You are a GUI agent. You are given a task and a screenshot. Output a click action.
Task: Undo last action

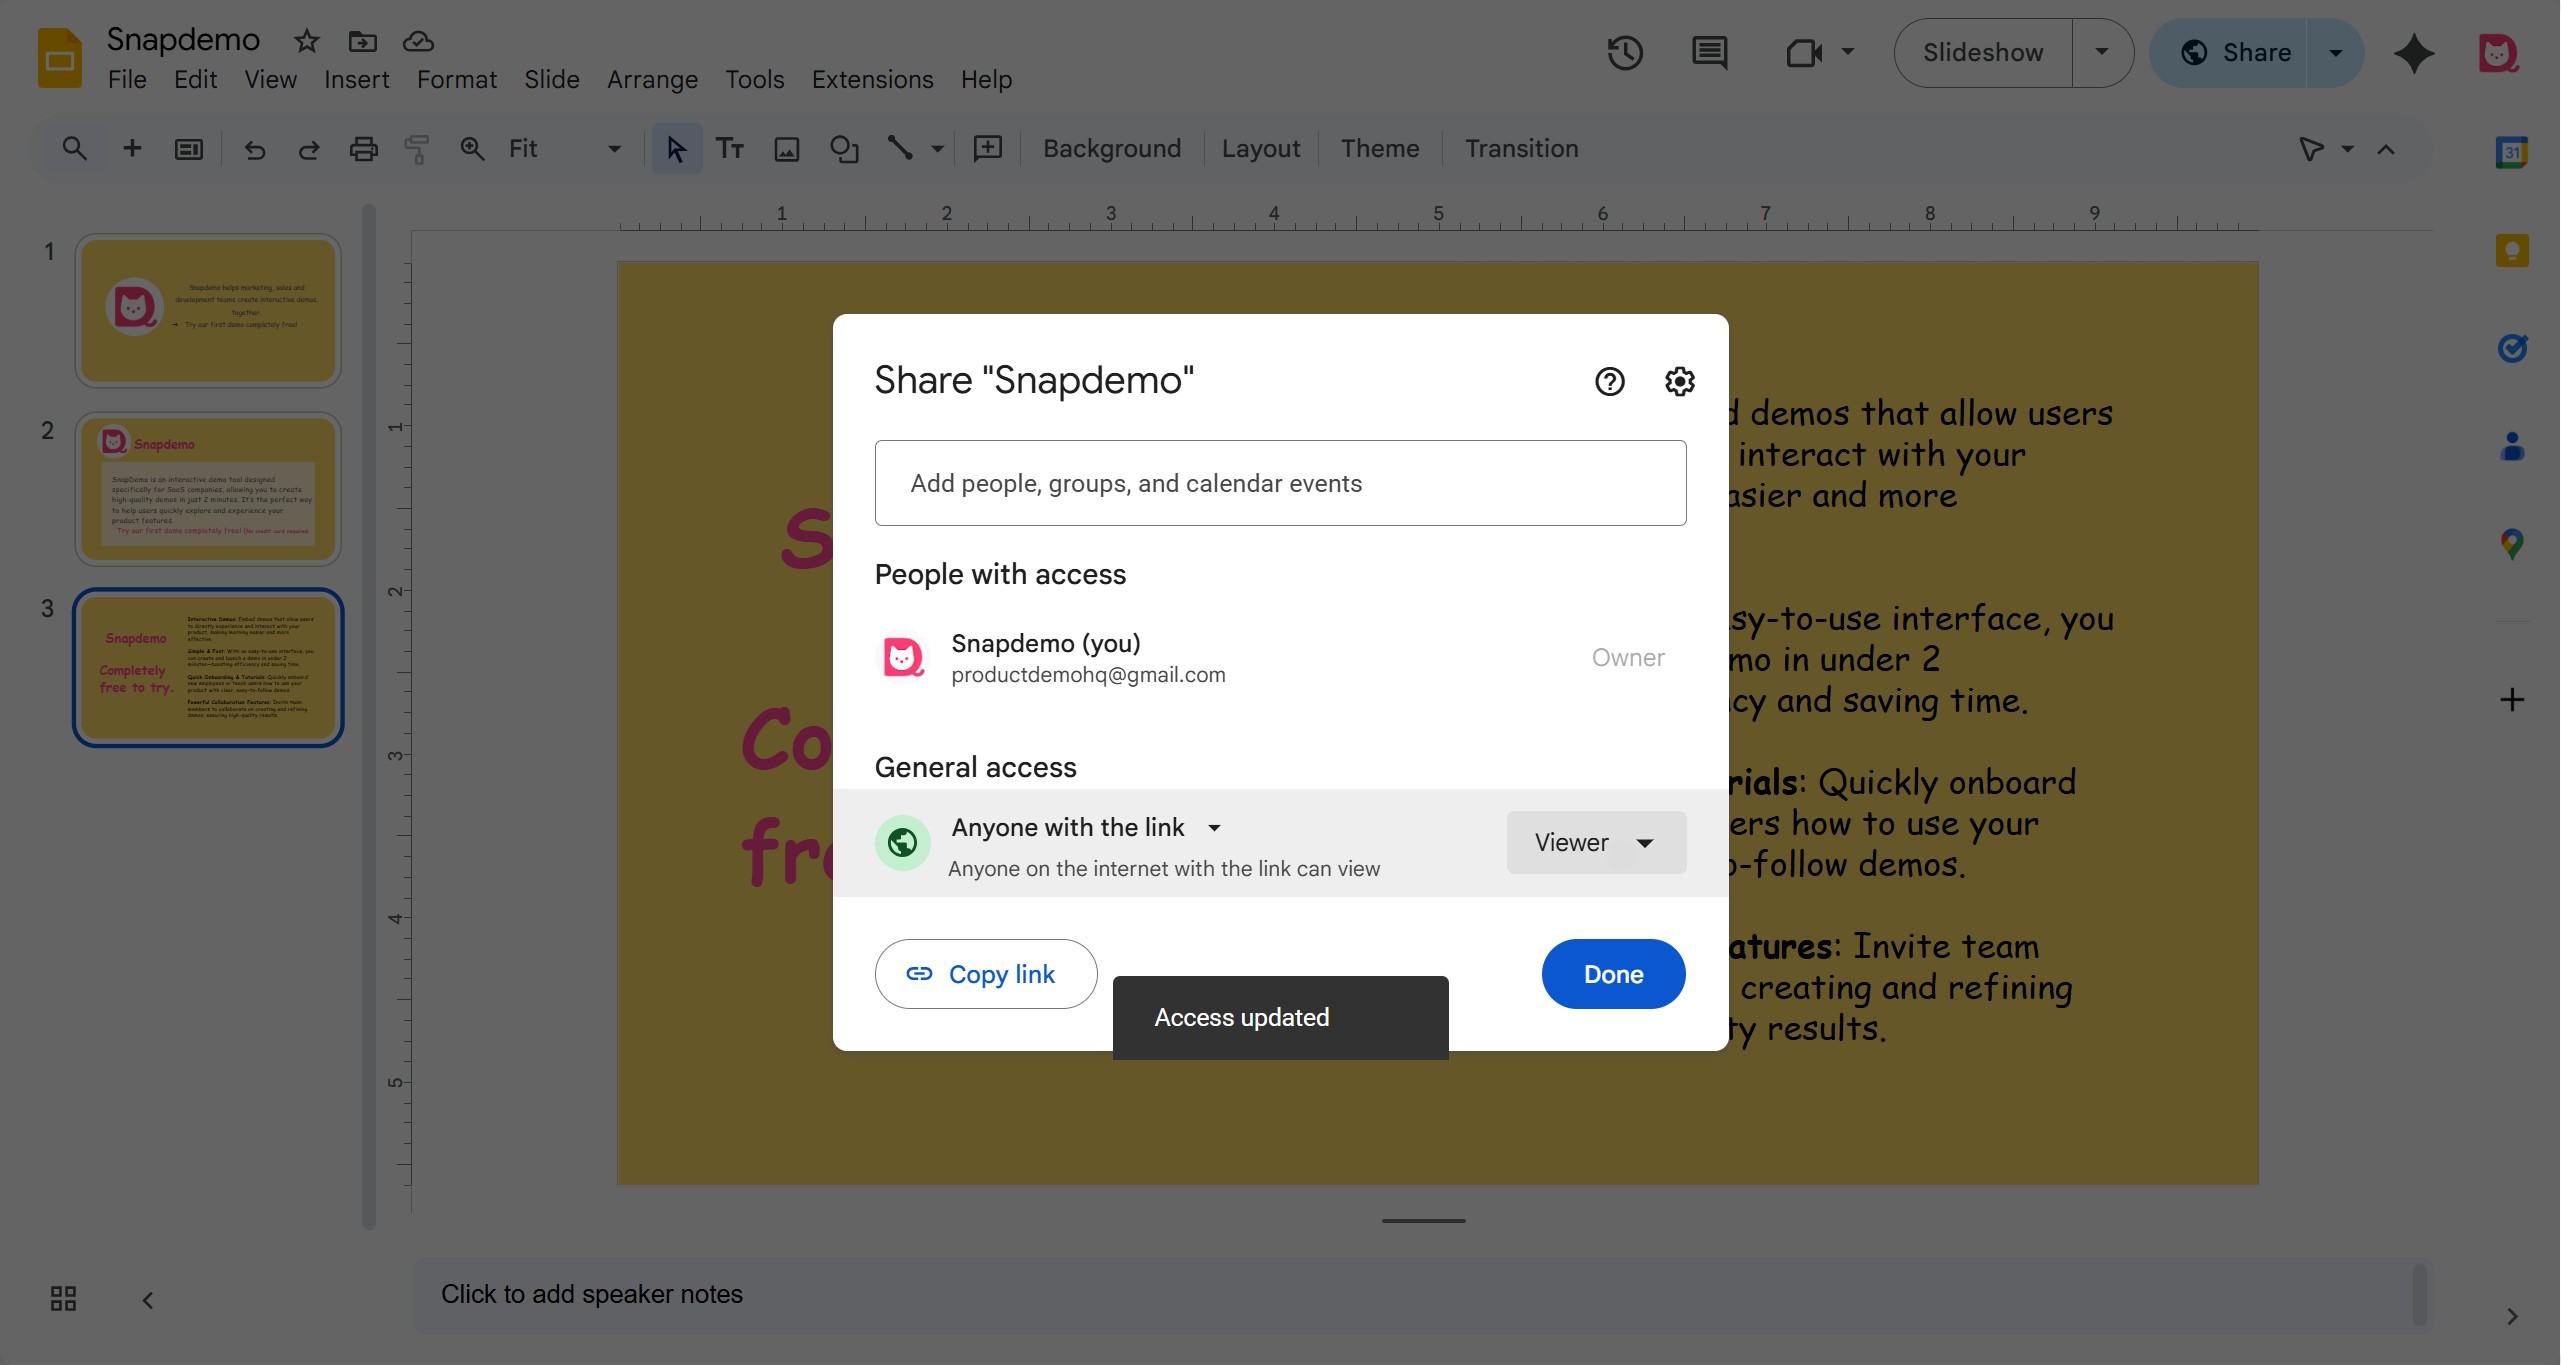point(255,149)
